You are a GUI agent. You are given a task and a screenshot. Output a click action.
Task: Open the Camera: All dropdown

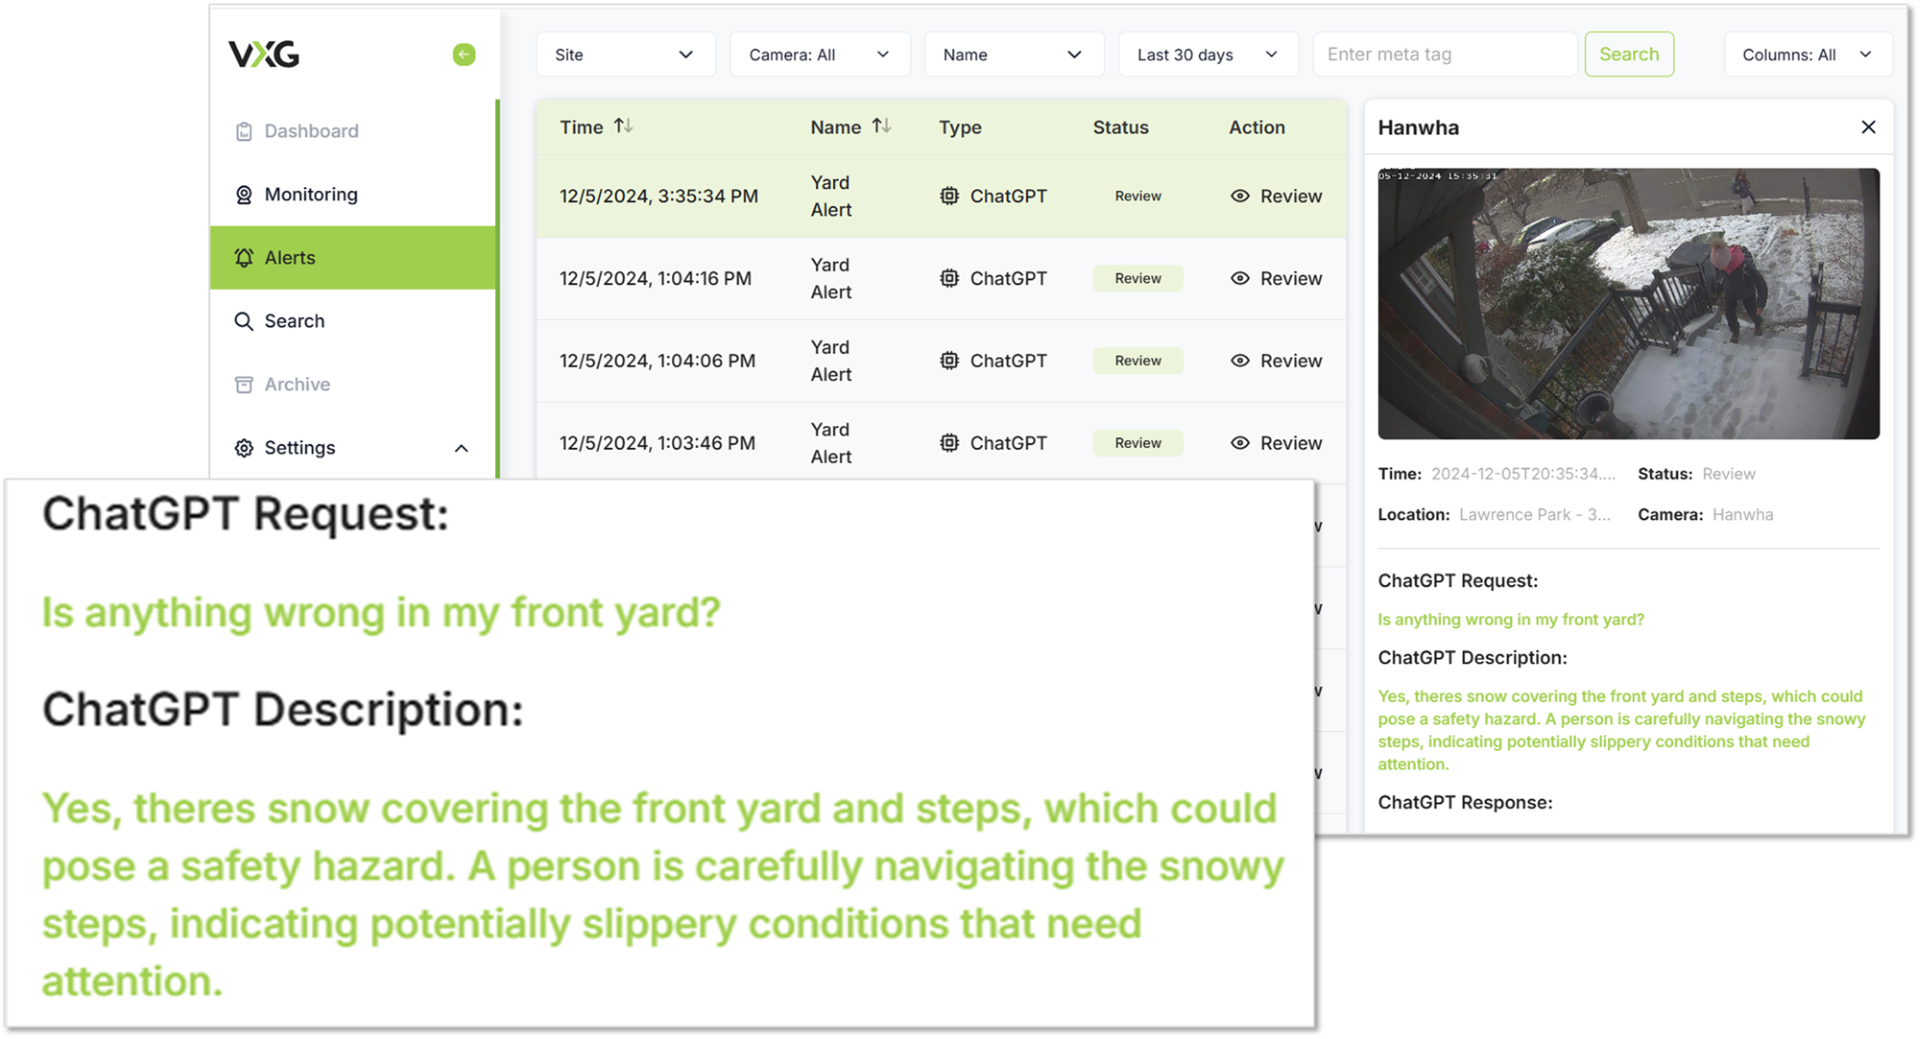coord(819,55)
